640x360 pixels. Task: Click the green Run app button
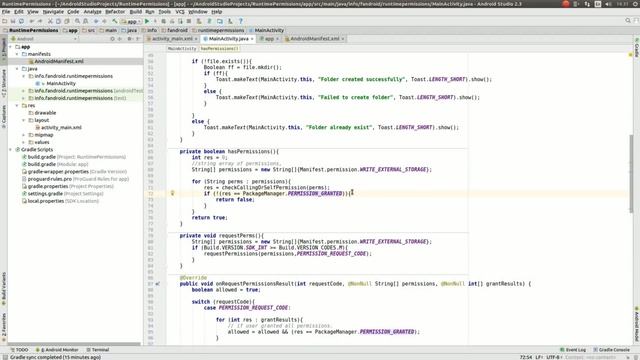coord(147,21)
